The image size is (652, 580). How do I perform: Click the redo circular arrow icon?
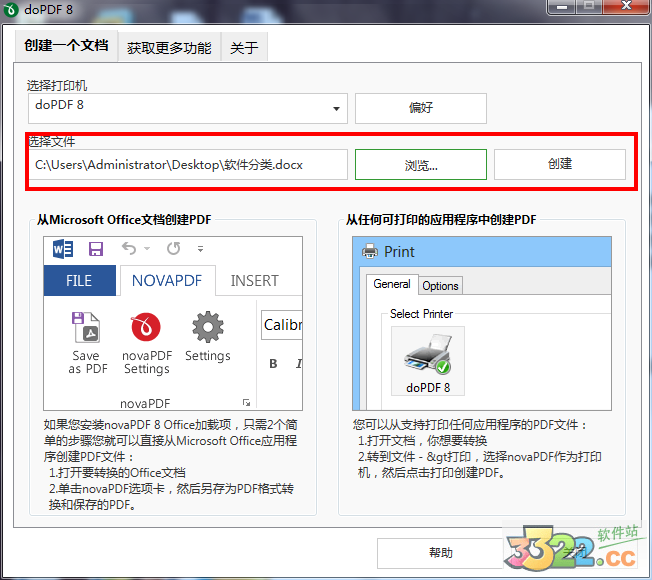173,249
